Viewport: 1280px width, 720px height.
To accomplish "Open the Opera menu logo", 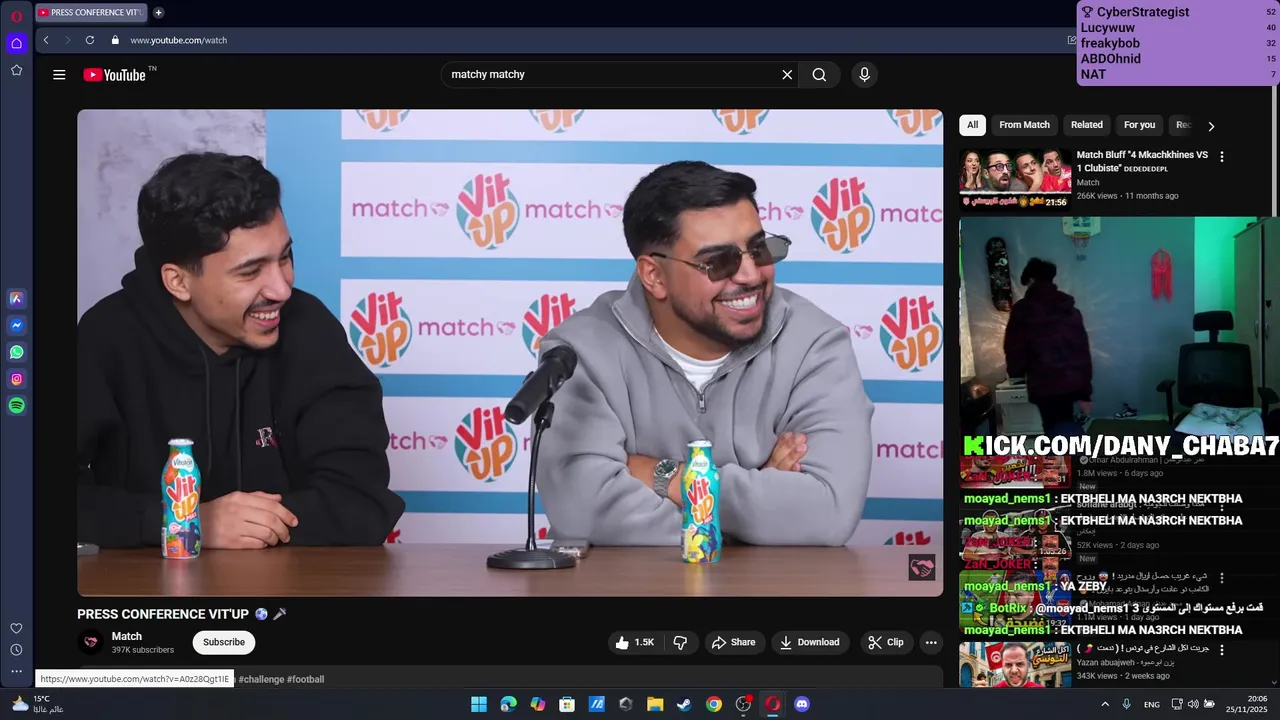I will pos(16,16).
